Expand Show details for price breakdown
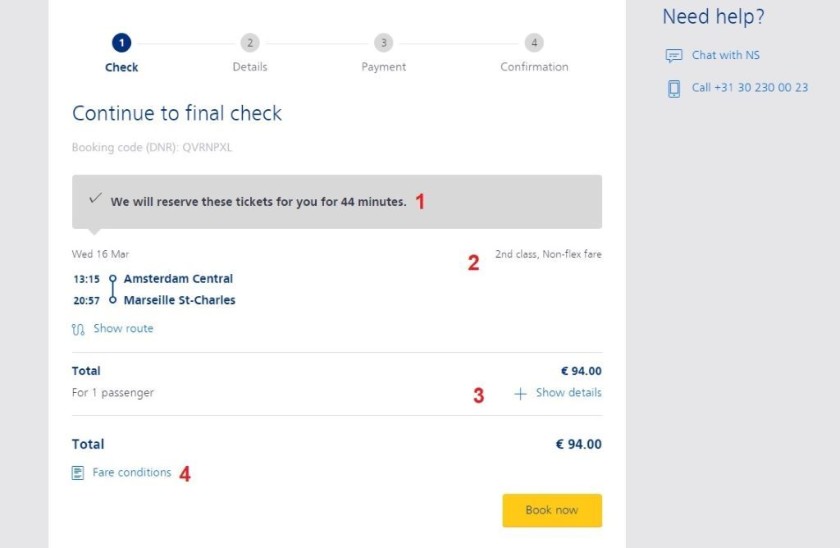Viewport: 840px width, 548px height. coord(568,393)
